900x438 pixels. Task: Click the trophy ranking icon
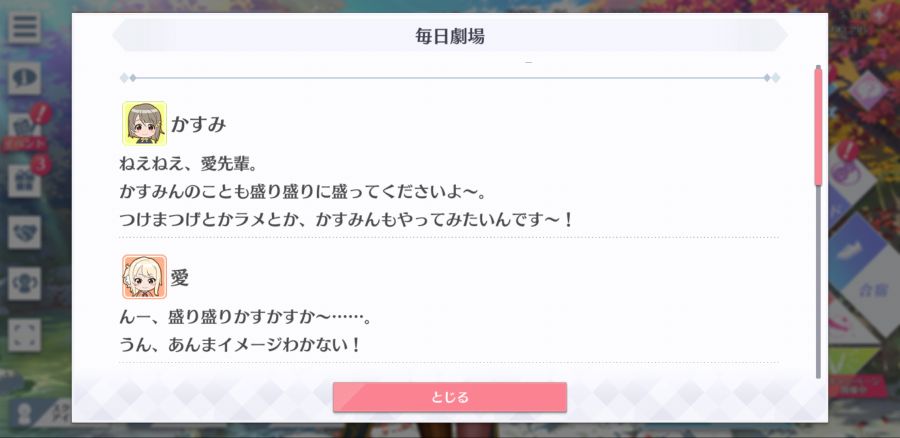point(24,284)
